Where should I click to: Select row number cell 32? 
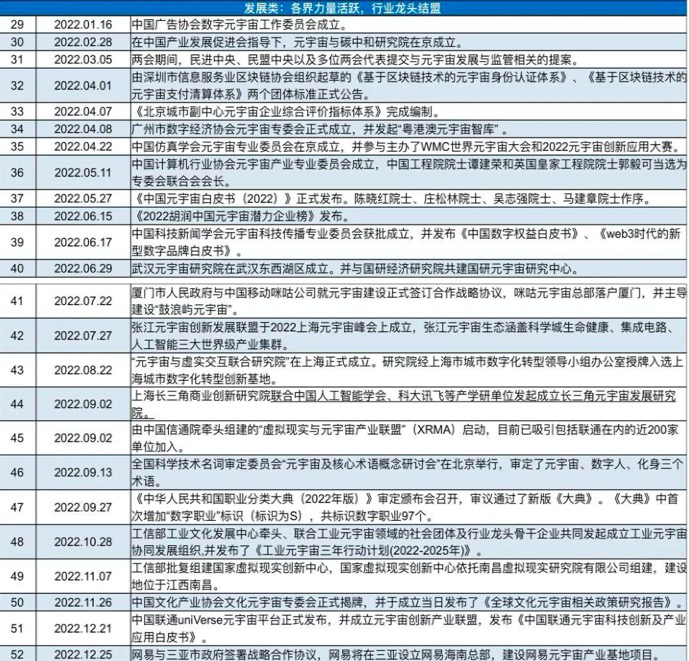17,85
